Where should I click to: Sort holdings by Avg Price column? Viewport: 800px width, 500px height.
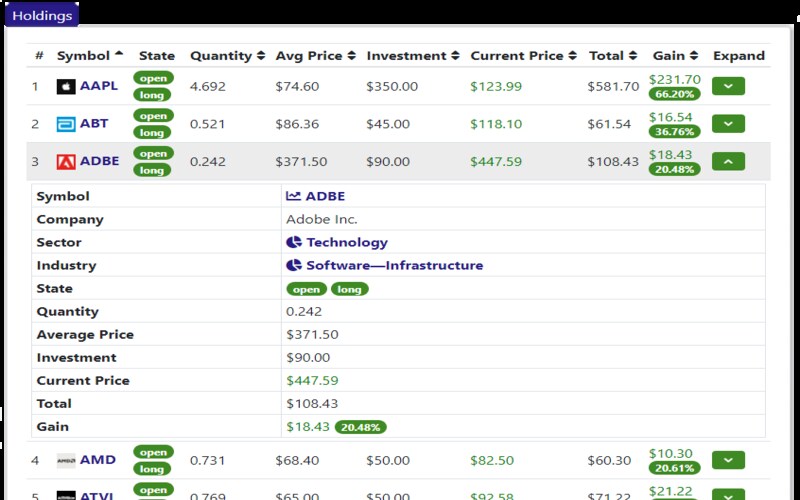pos(315,56)
